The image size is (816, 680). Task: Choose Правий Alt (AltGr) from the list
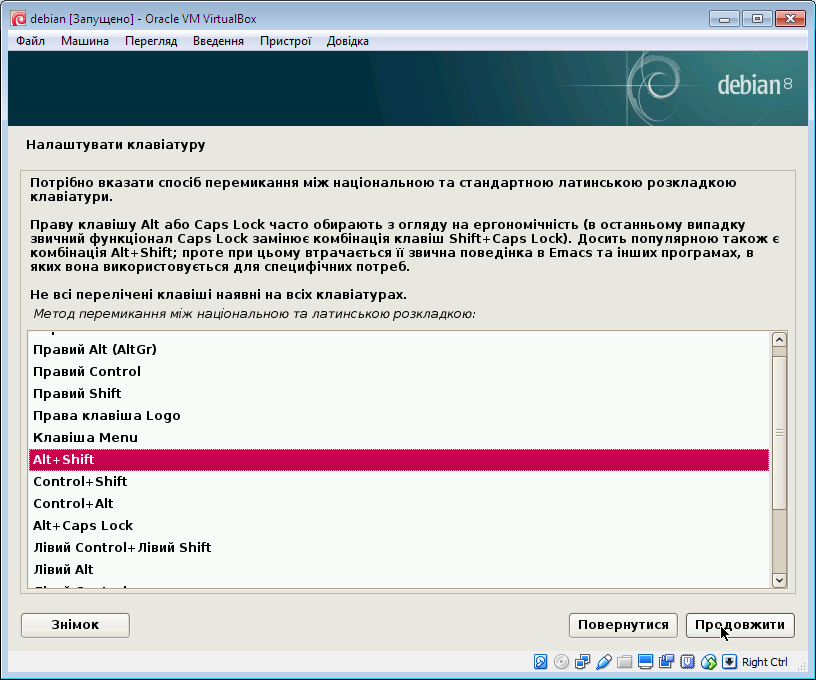95,350
